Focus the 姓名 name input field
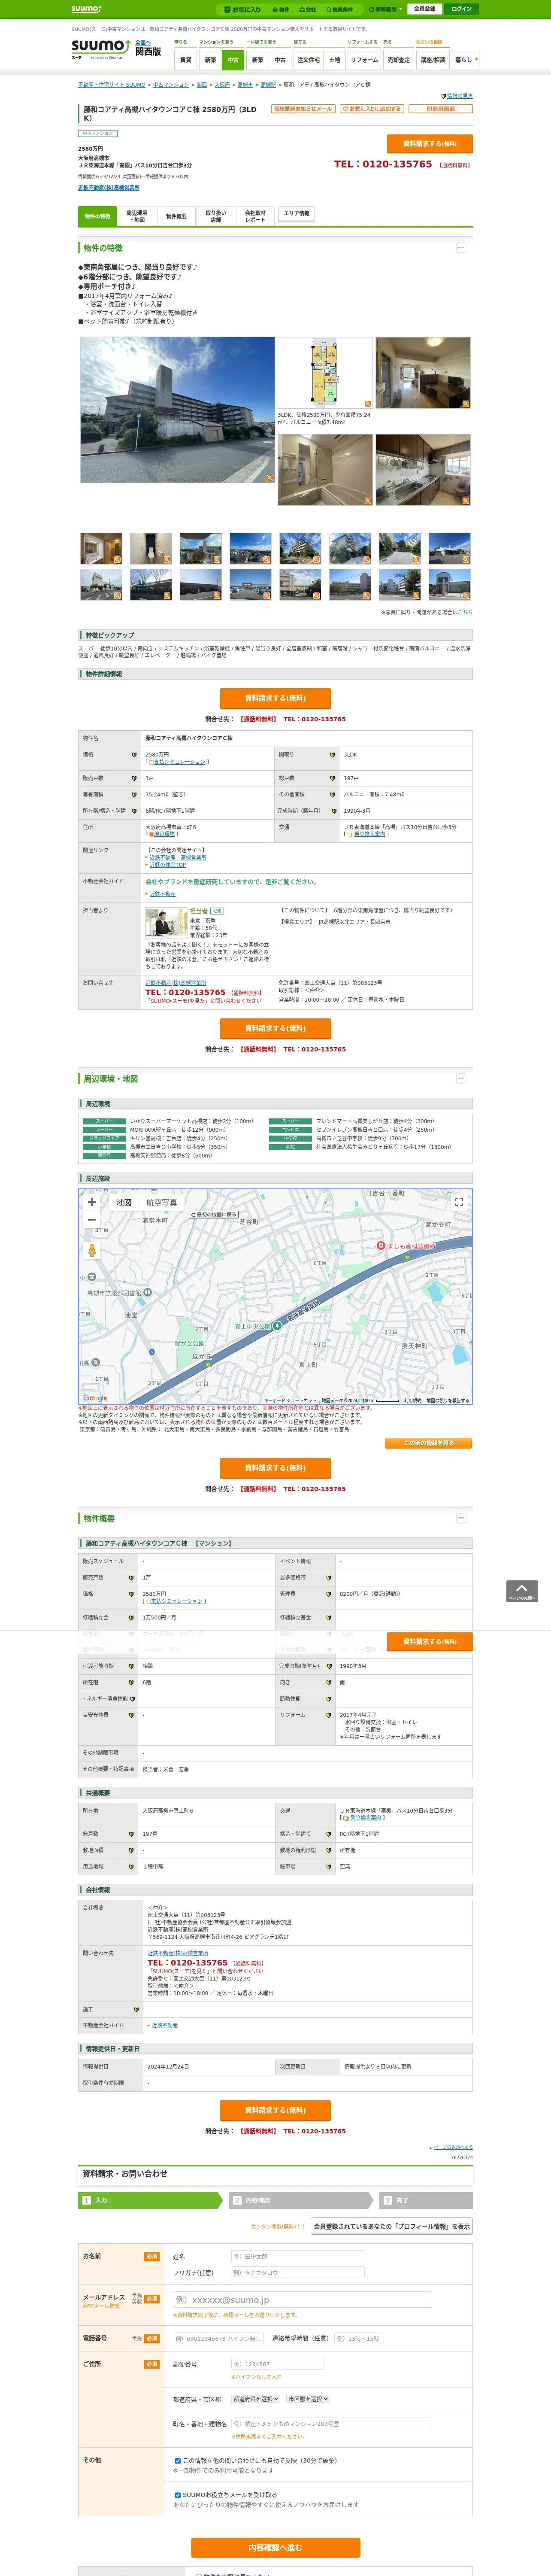 pyautogui.click(x=297, y=2257)
